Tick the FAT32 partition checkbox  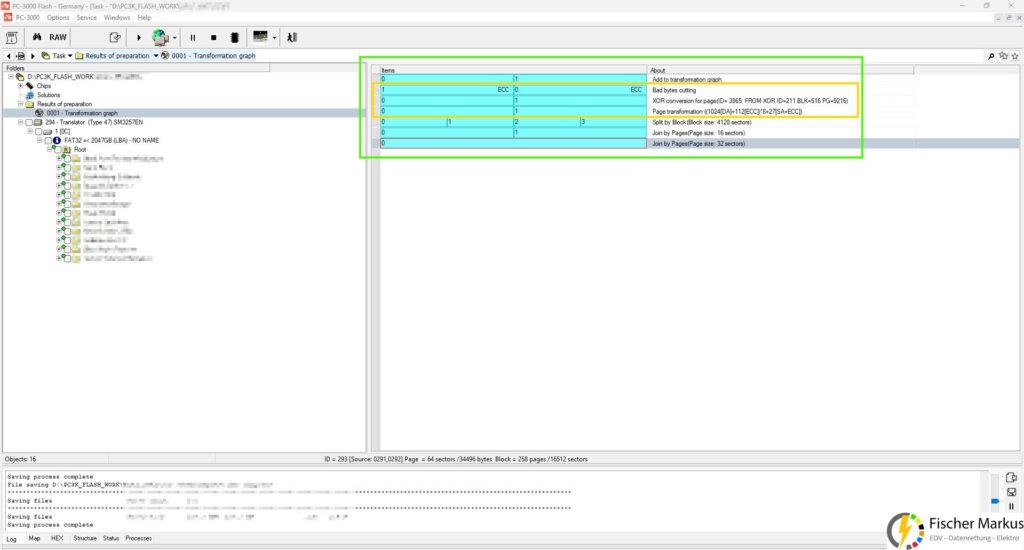[46, 140]
